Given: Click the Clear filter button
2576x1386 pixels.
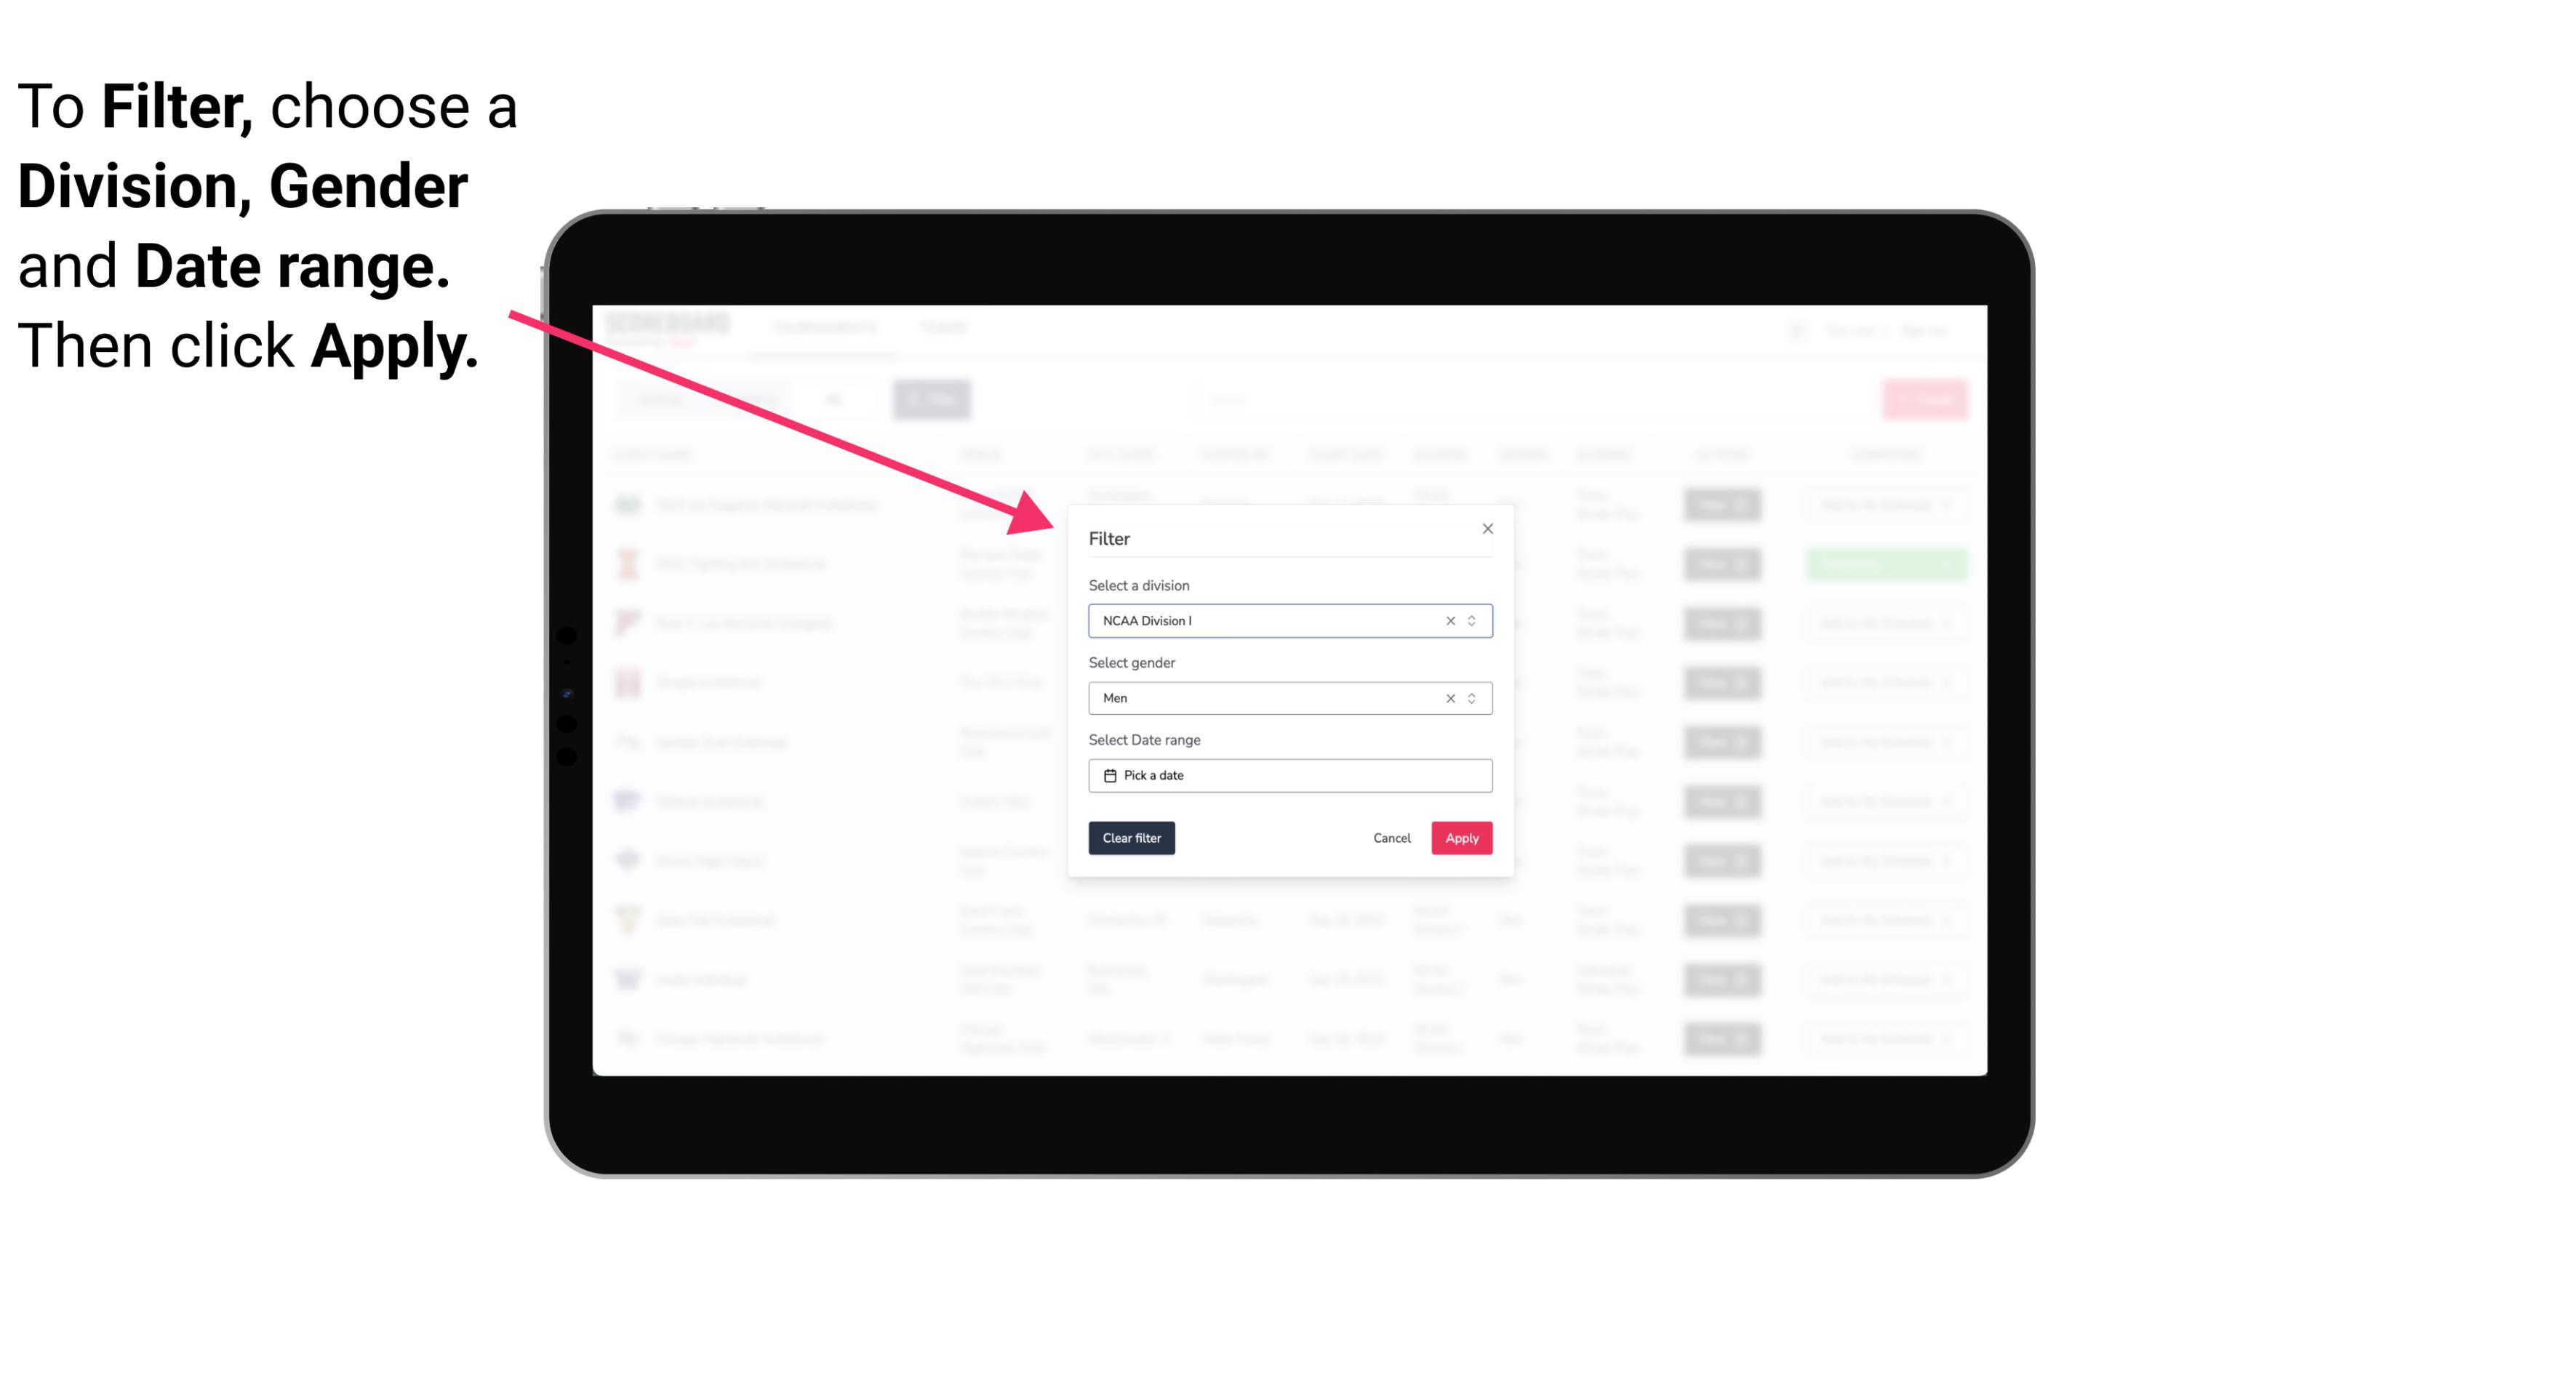Looking at the screenshot, I should tap(1132, 838).
